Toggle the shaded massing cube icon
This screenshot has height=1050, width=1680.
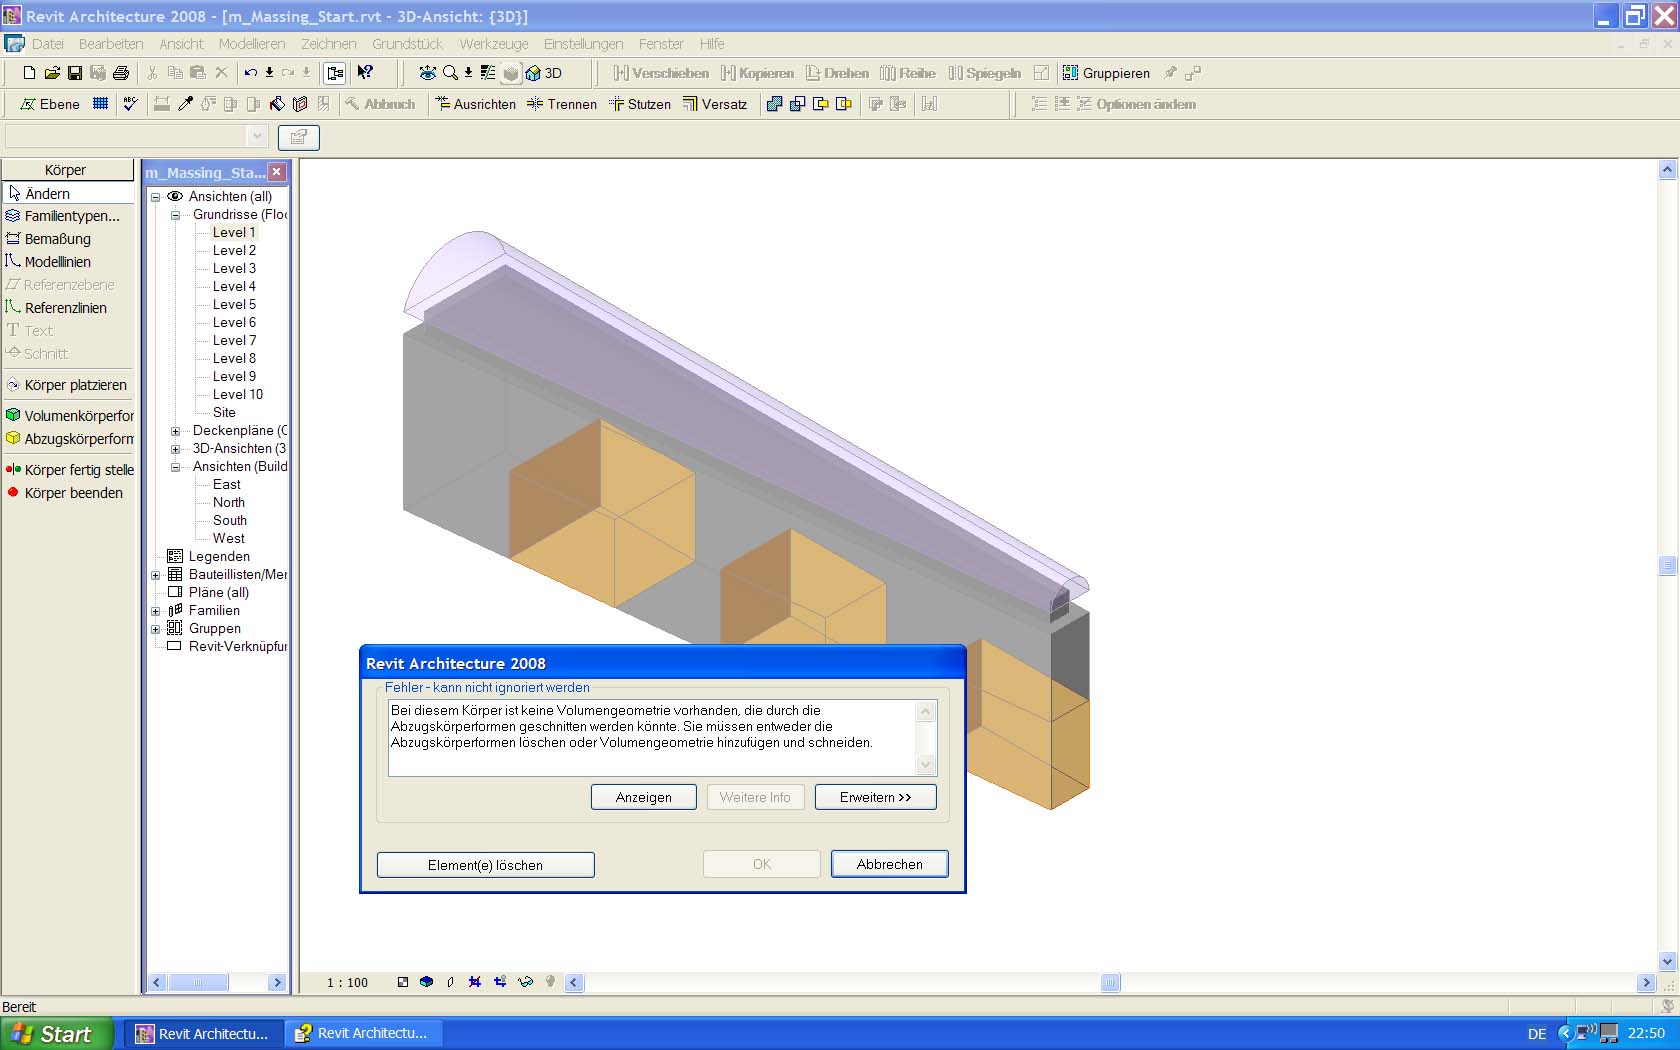click(x=511, y=73)
